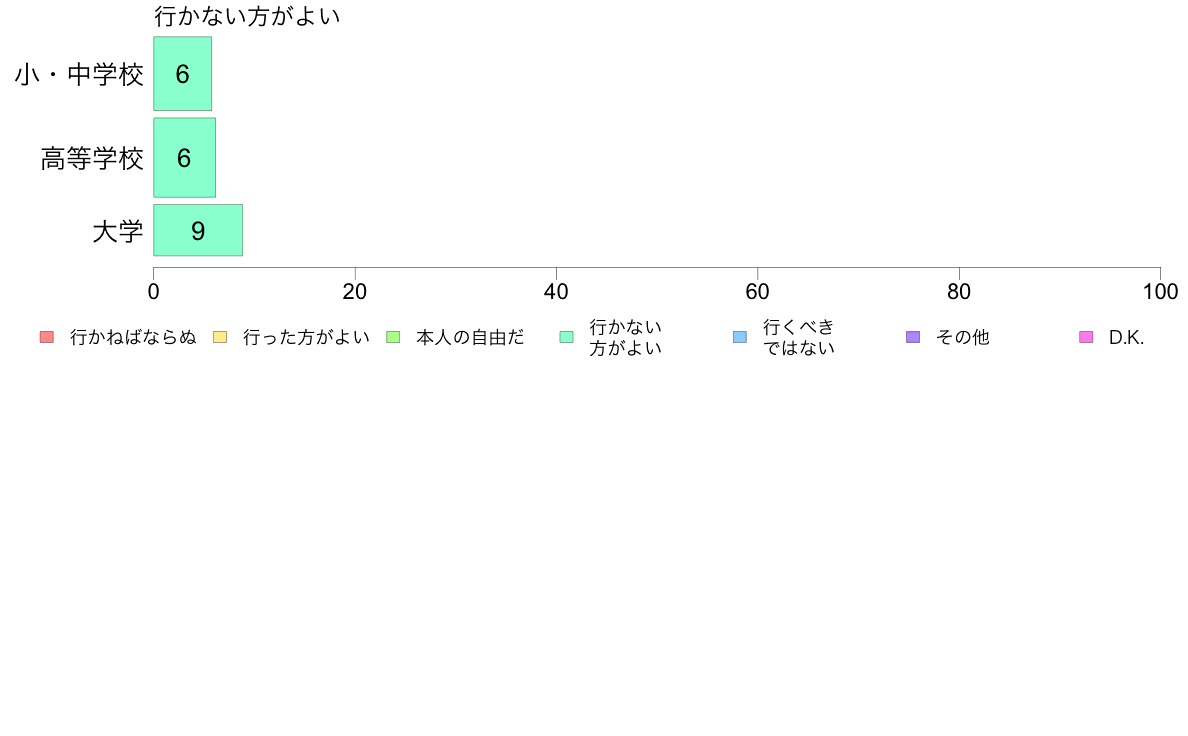
Task: Click the yellow 行った方がよい legend swatch
Action: point(220,337)
